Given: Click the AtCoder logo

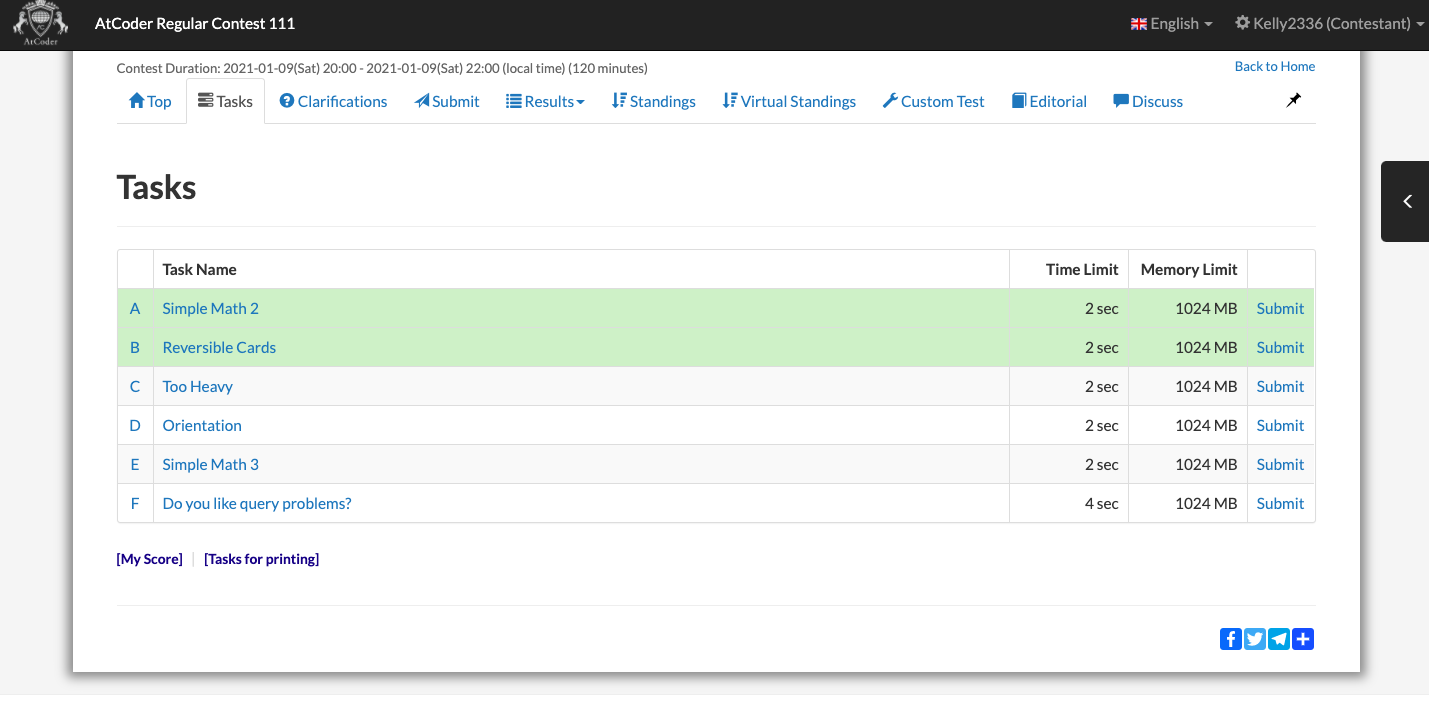Looking at the screenshot, I should [40, 23].
